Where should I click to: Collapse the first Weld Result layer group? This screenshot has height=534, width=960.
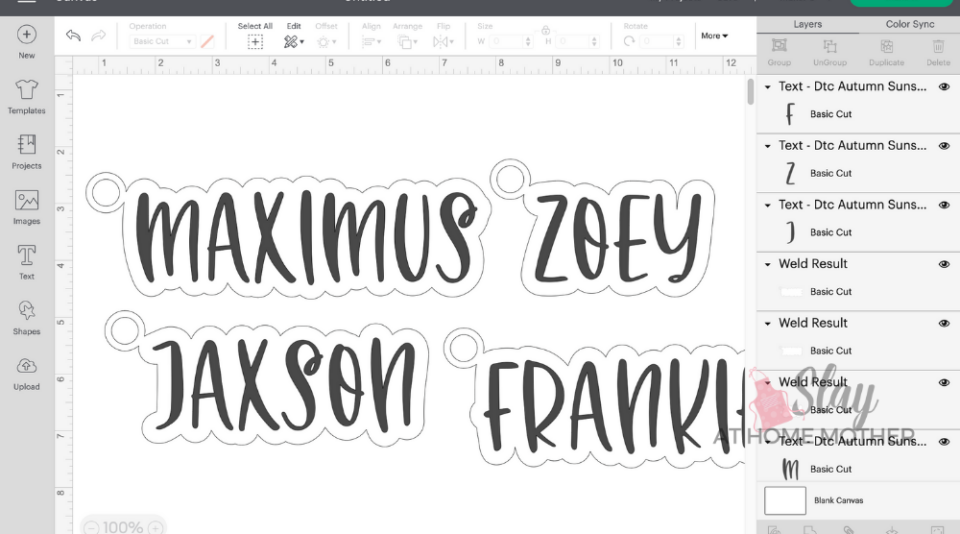click(x=768, y=265)
